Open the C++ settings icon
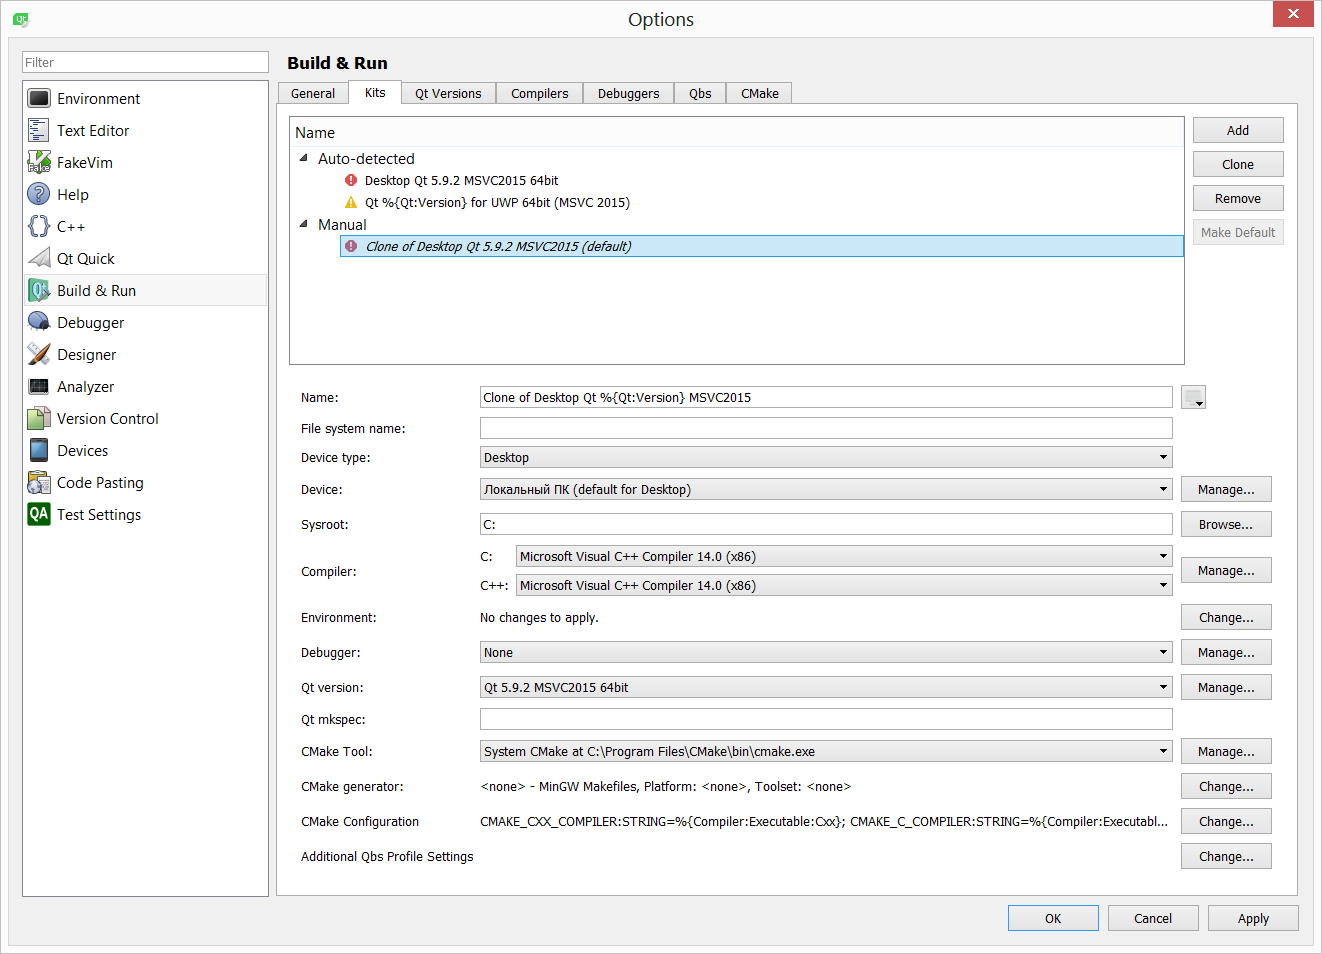The image size is (1322, 954). (x=39, y=226)
